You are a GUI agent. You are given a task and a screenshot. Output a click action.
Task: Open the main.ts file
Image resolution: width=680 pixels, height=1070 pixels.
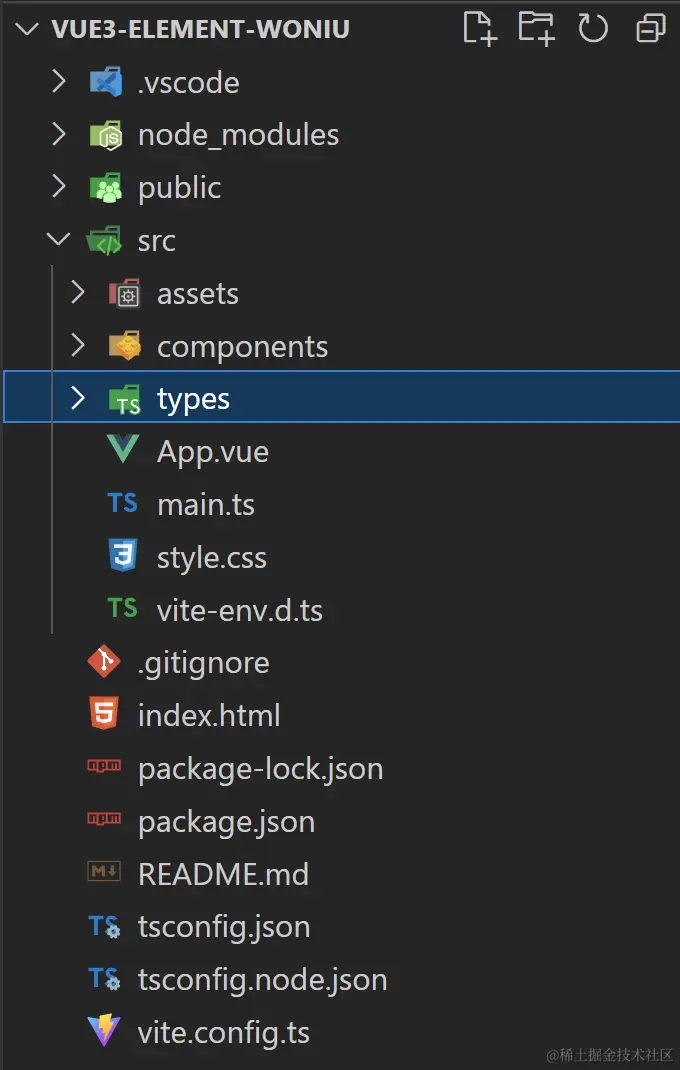point(206,505)
